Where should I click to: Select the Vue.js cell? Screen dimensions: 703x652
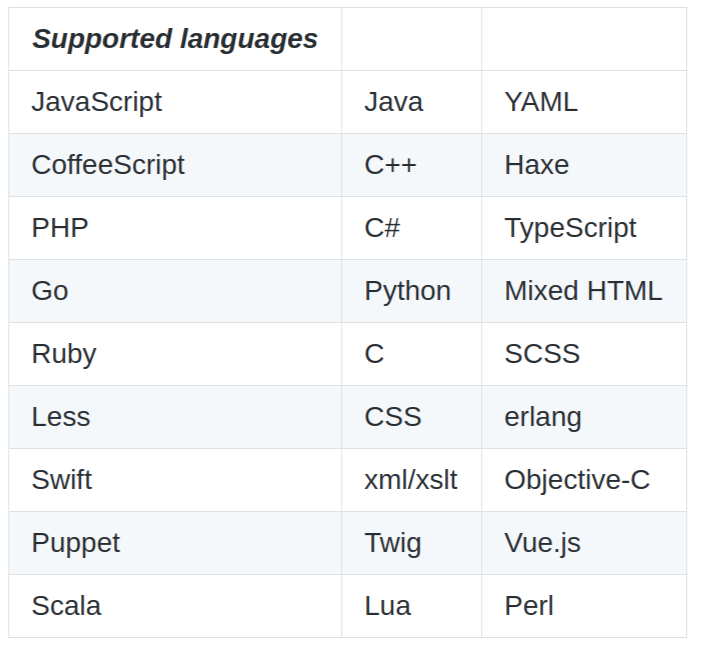(x=542, y=543)
